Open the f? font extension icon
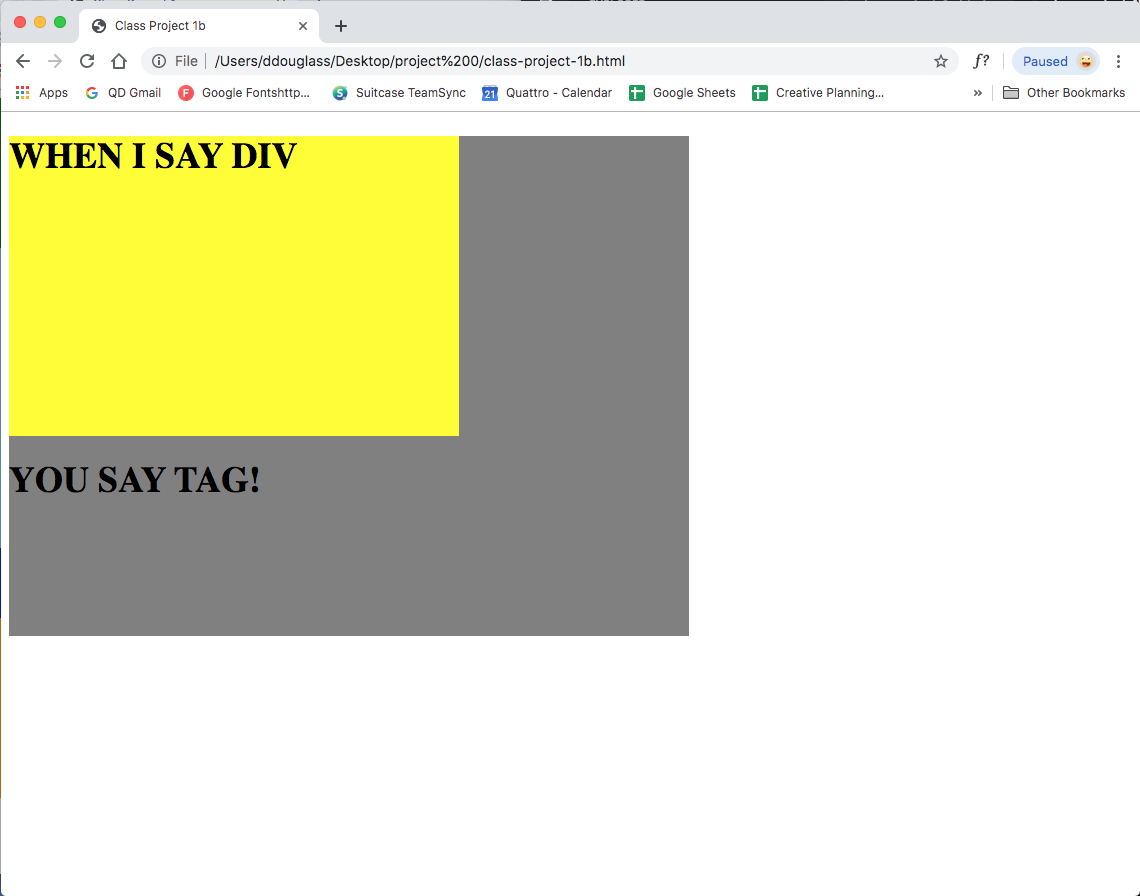This screenshot has height=896, width=1140. click(982, 61)
